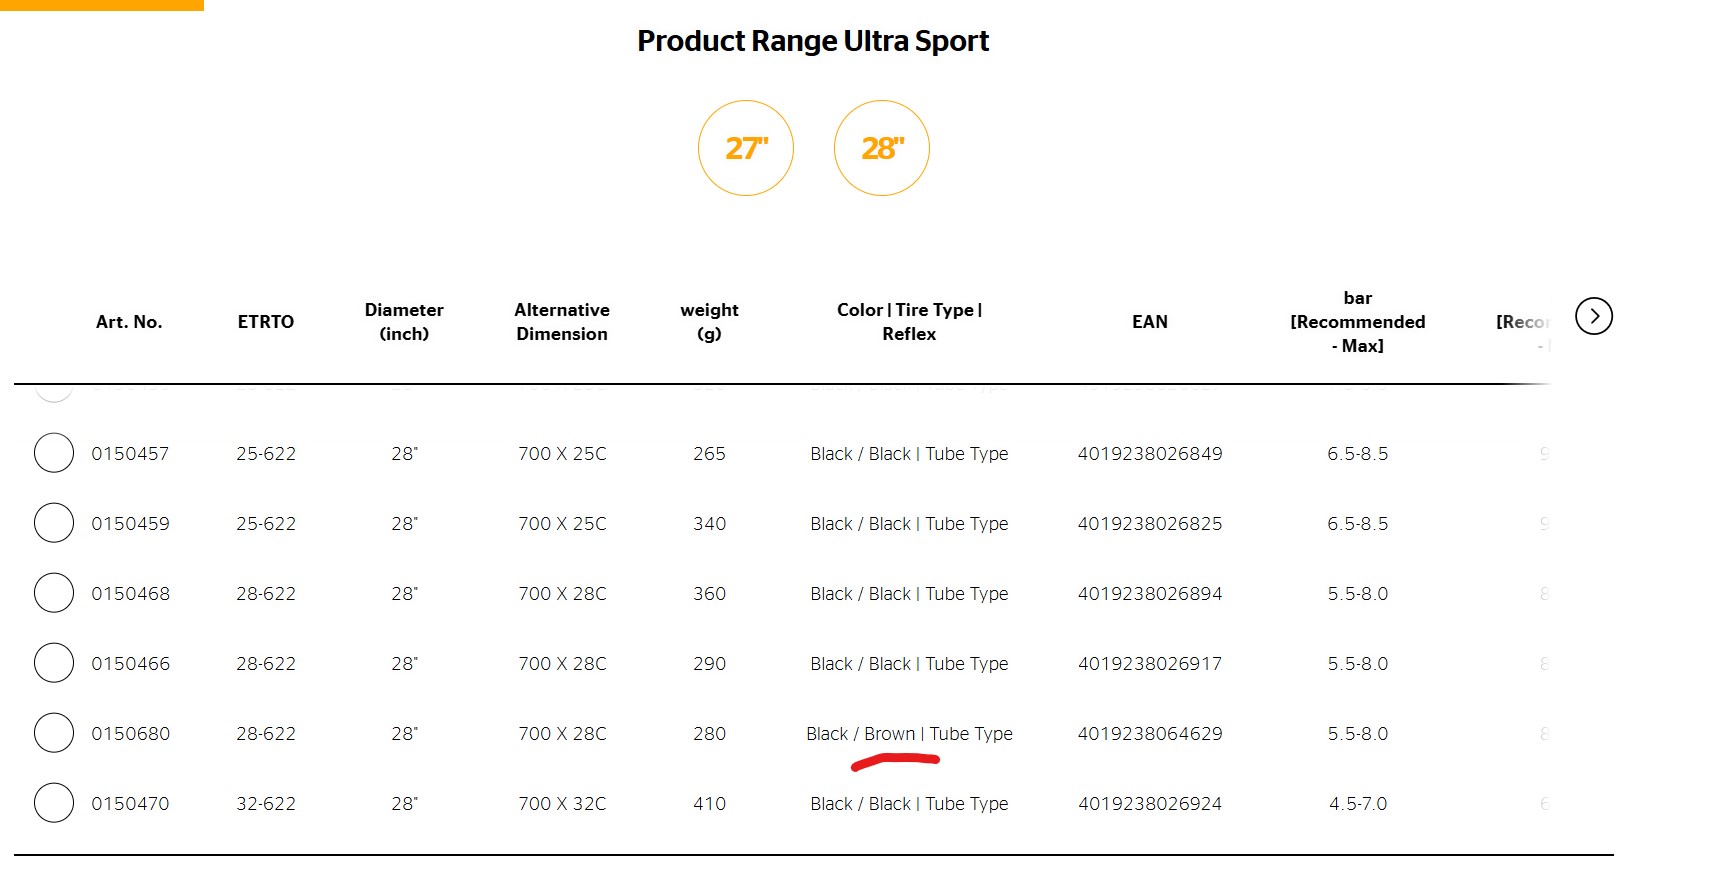The image size is (1713, 879).
Task: Click EAN number 4019238064629
Action: click(1150, 734)
